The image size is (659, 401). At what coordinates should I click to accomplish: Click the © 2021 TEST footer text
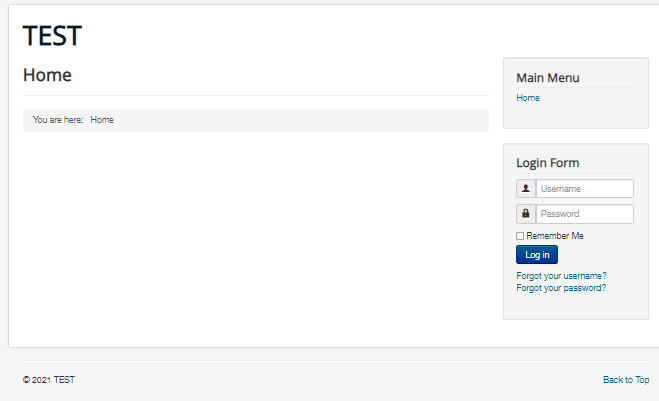(48, 380)
